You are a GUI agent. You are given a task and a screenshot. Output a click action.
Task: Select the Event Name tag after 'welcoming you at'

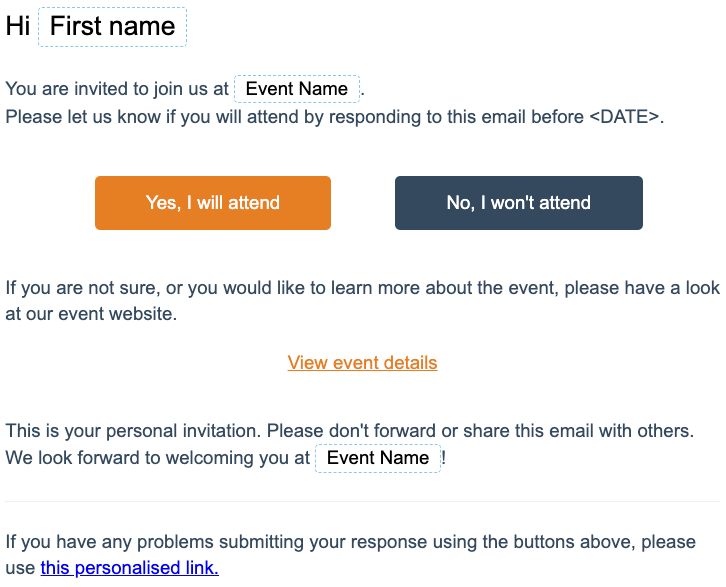pyautogui.click(x=378, y=458)
